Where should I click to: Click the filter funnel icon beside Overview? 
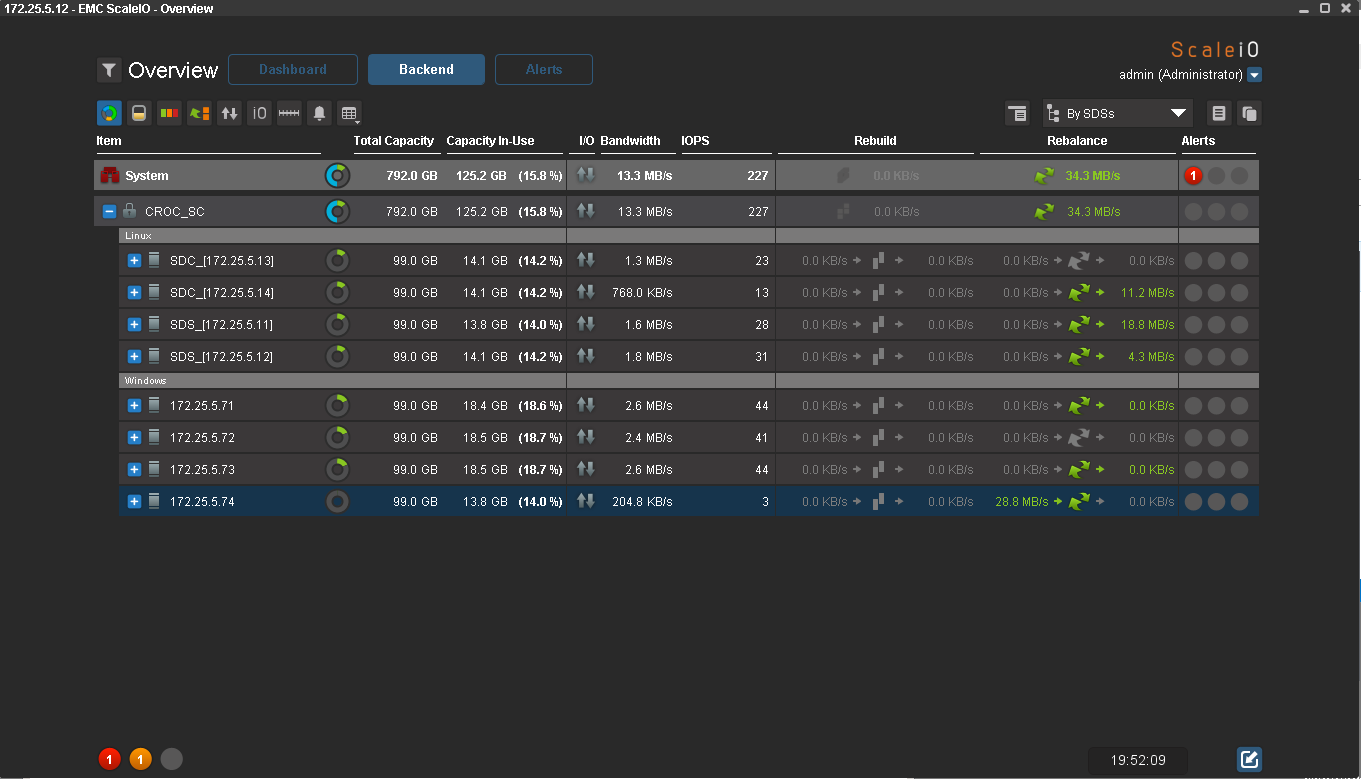pyautogui.click(x=109, y=70)
